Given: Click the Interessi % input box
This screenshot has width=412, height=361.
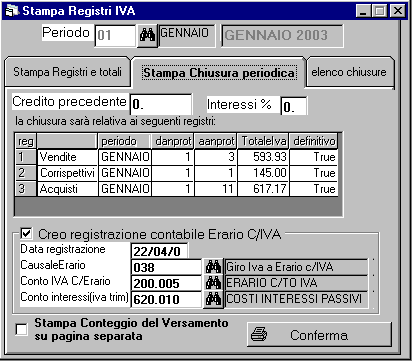Looking at the screenshot, I should point(294,107).
